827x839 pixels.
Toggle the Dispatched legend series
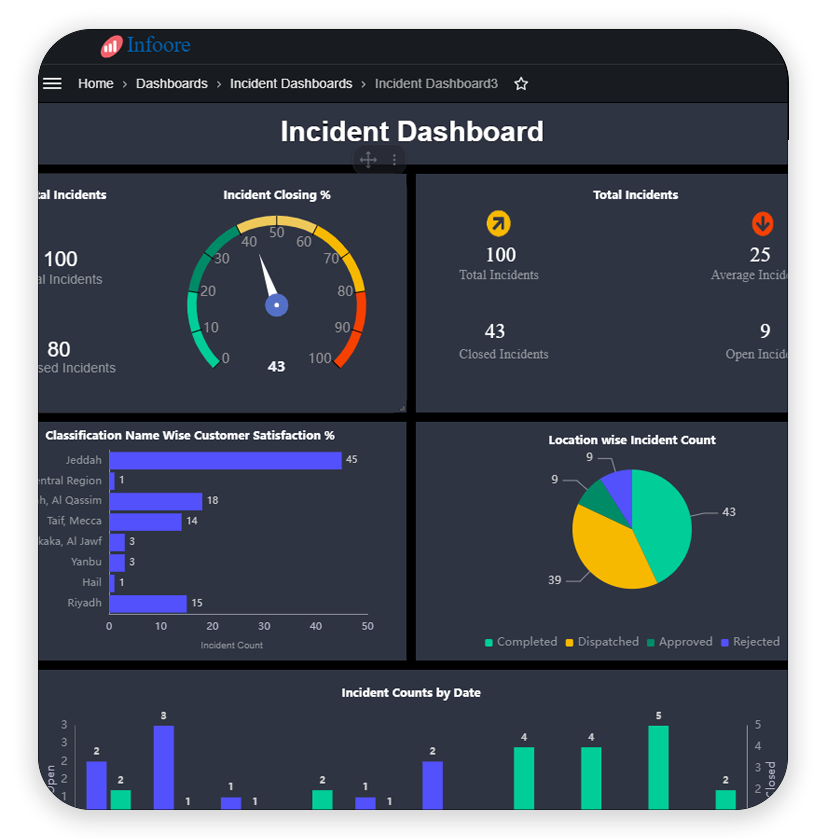point(602,642)
